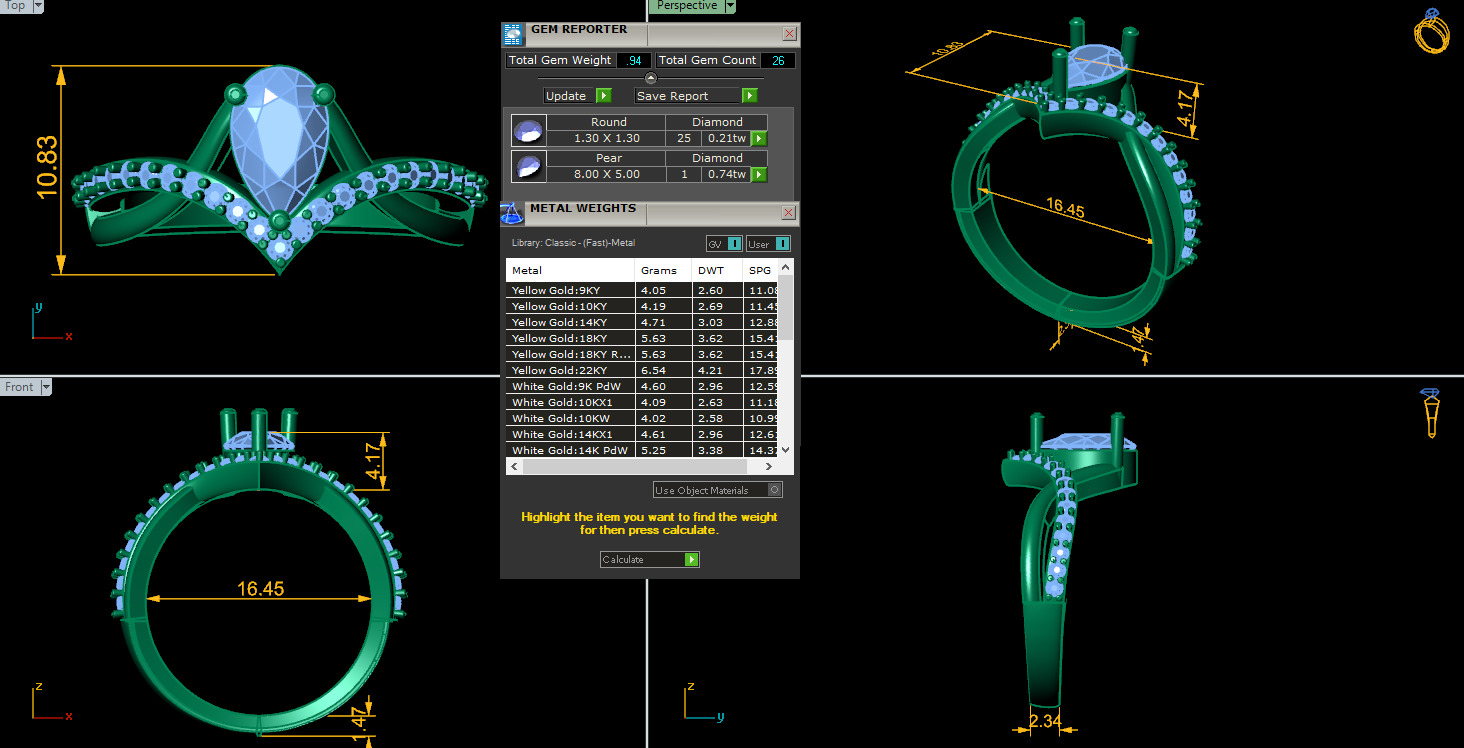
Task: Click the Update button
Action: [566, 96]
